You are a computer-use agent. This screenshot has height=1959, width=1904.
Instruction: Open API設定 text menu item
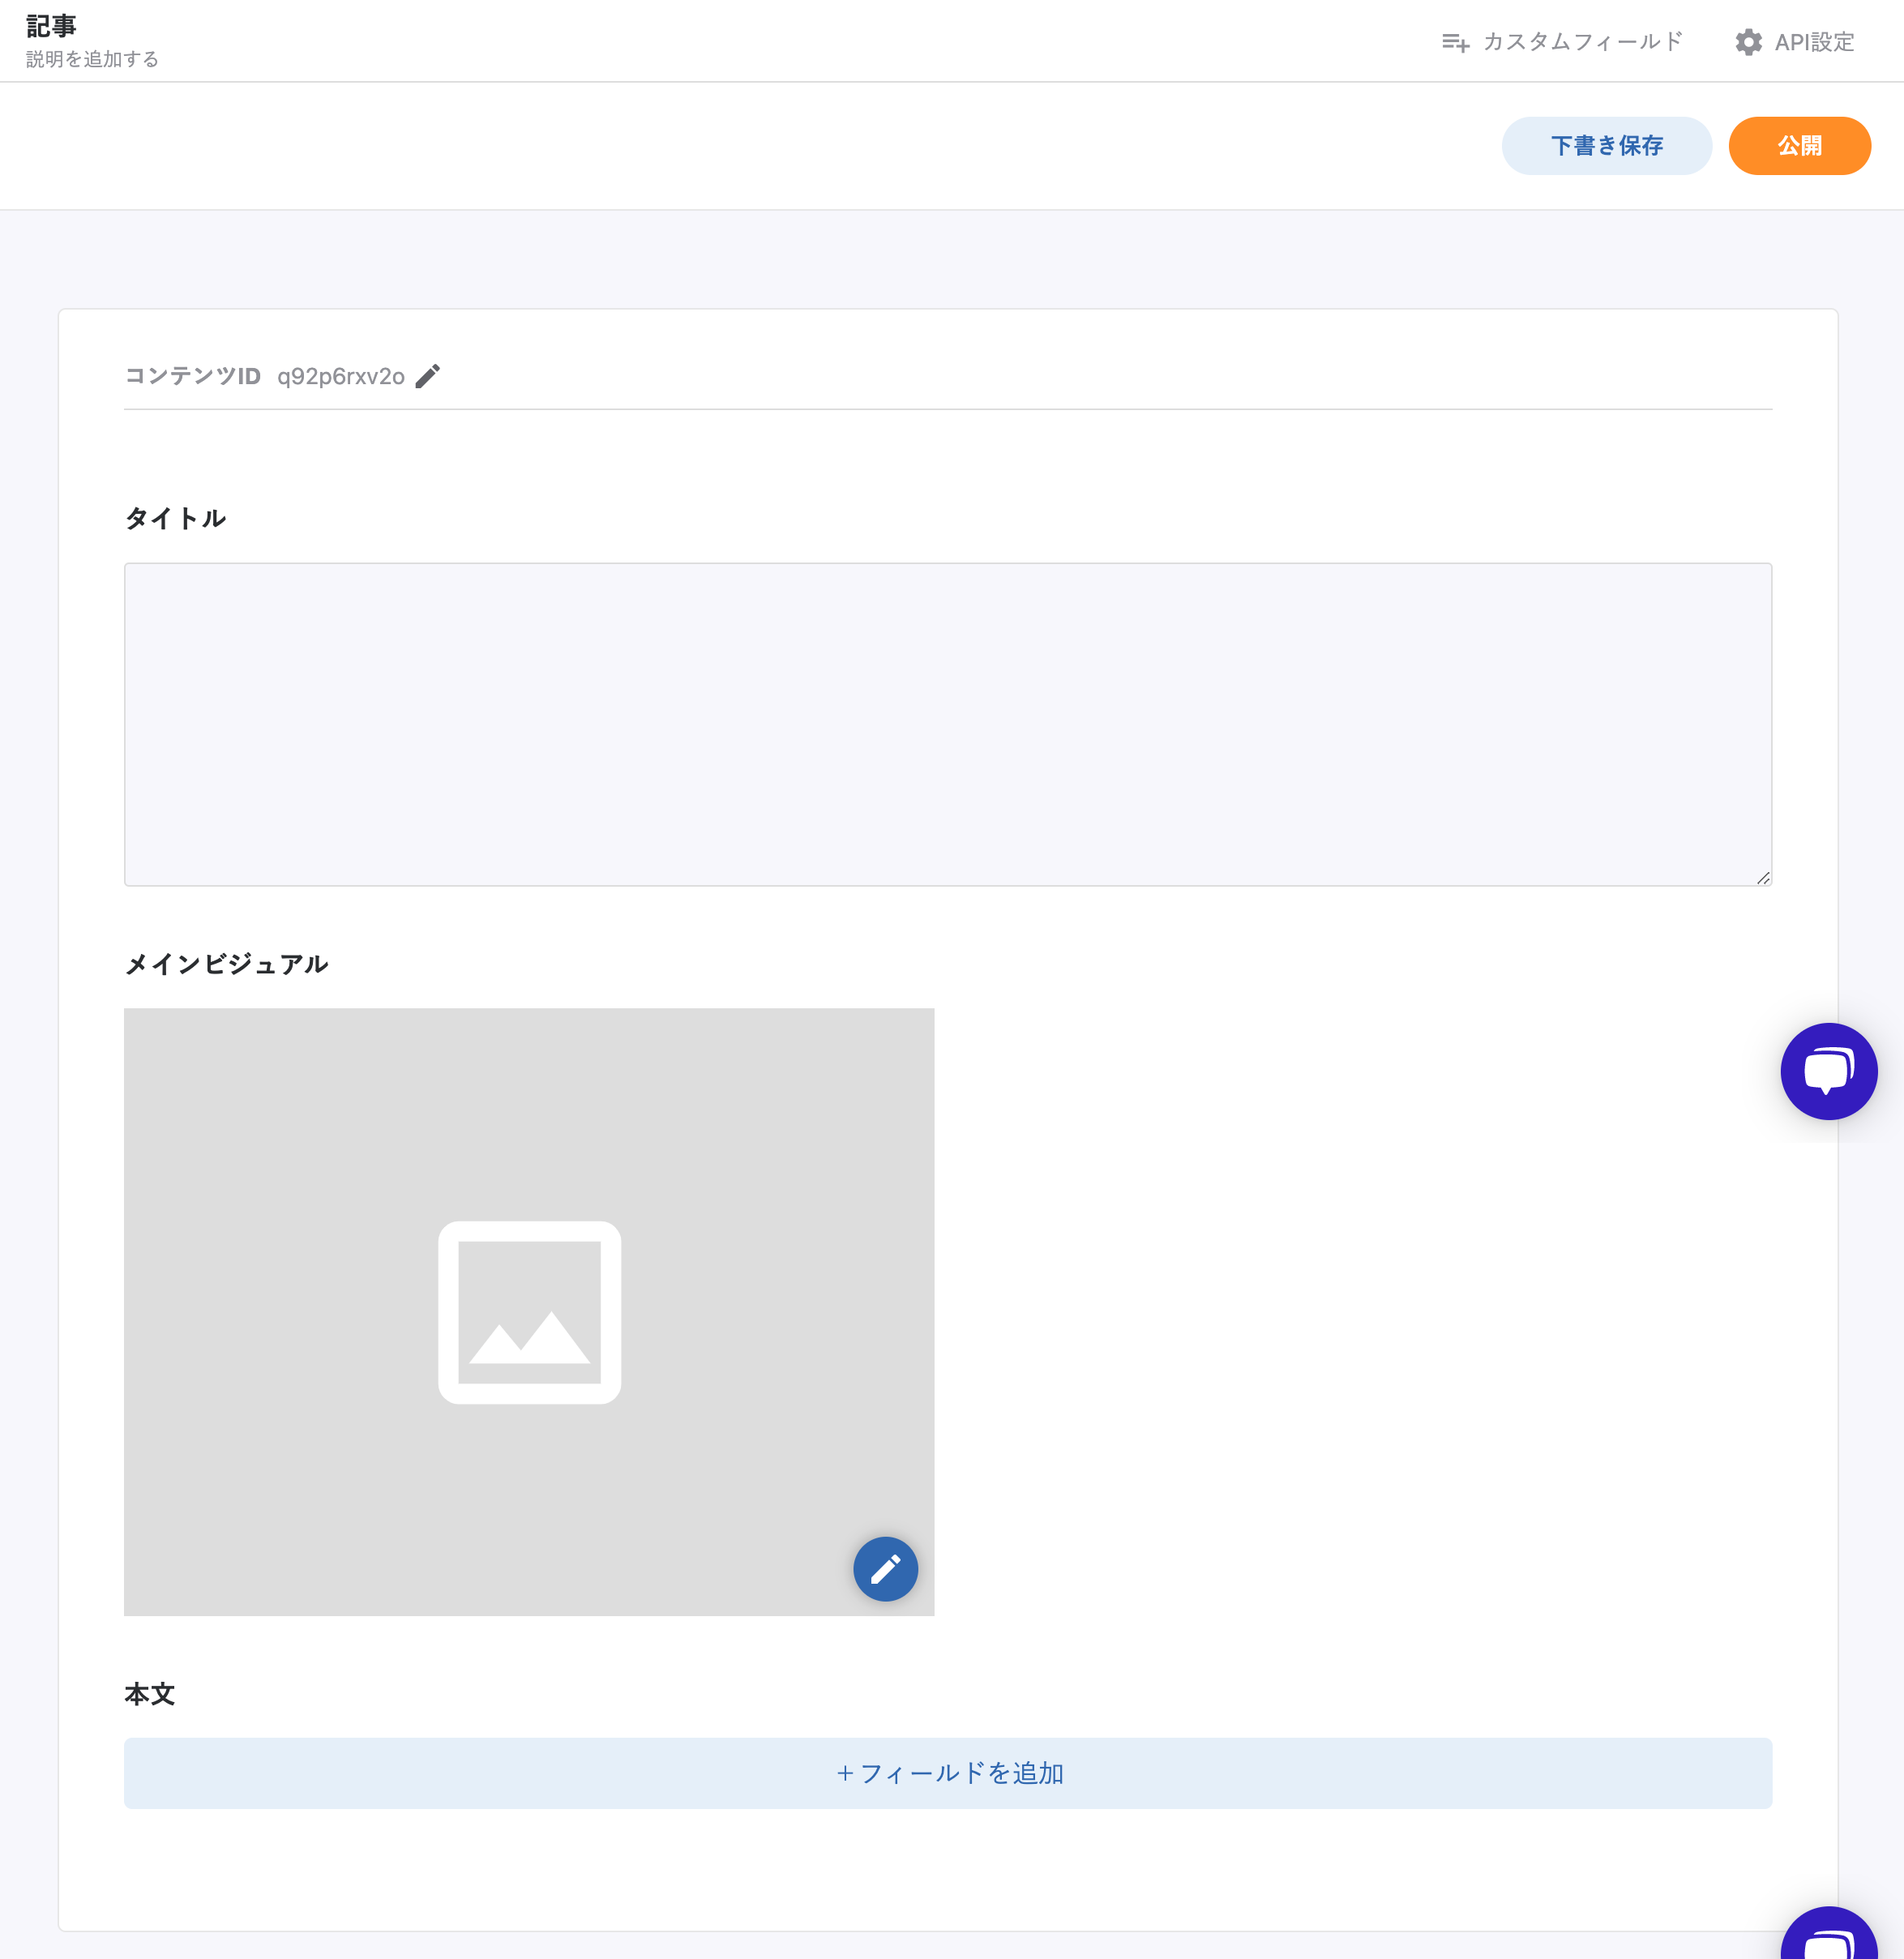coord(1814,42)
